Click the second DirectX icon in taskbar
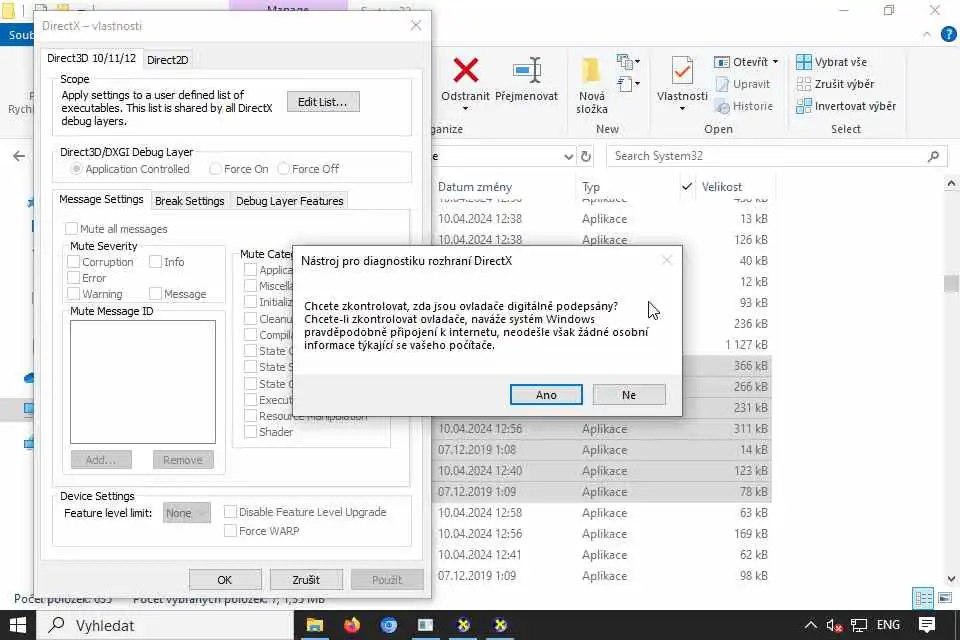 point(500,625)
